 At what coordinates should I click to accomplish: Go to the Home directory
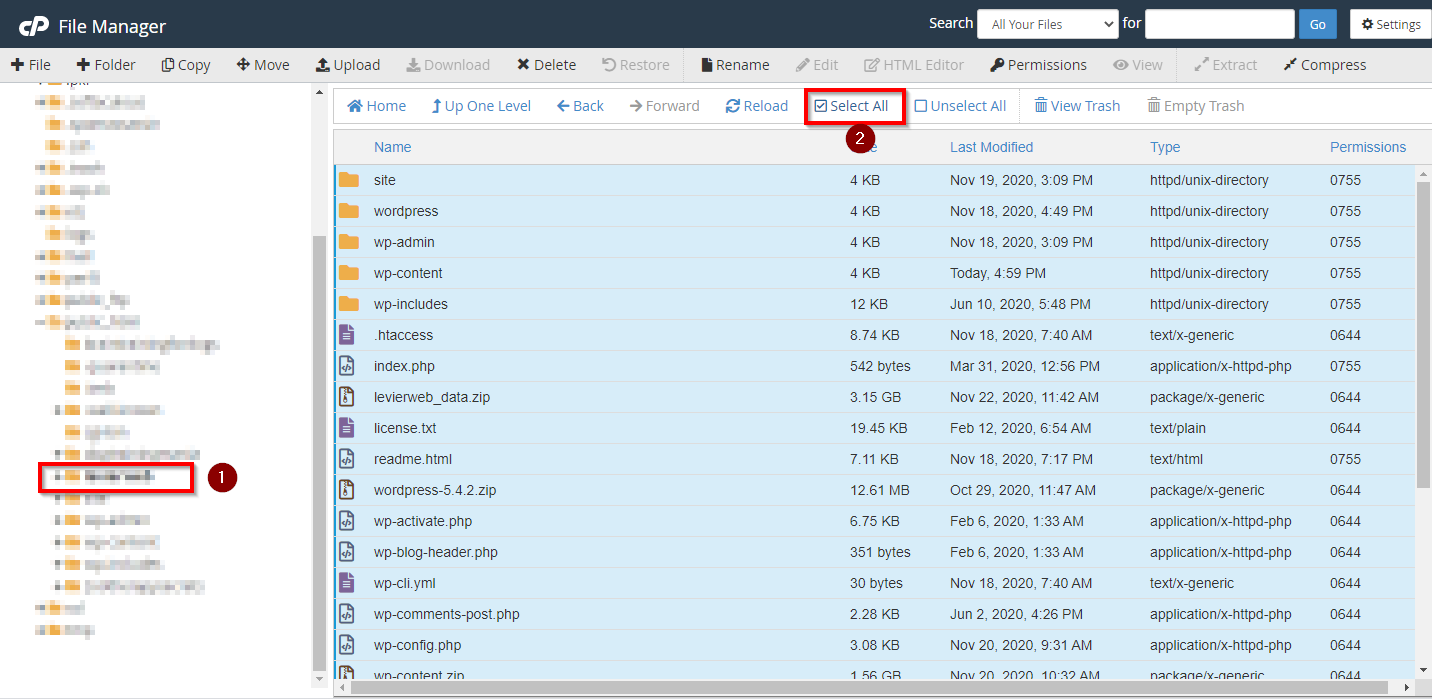tap(377, 106)
